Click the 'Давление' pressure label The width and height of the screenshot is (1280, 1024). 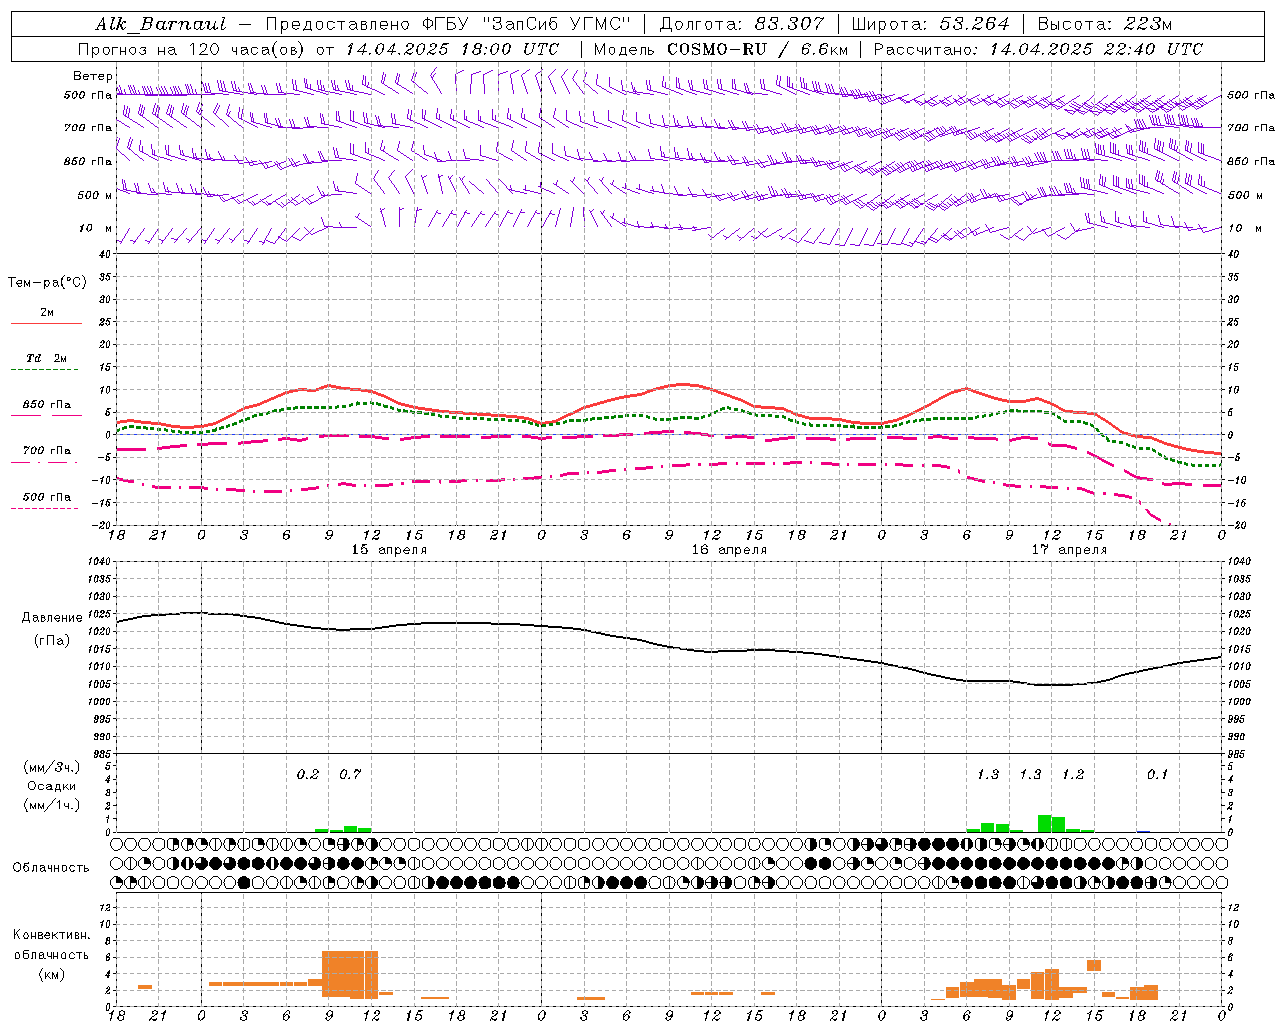[x=52, y=618]
